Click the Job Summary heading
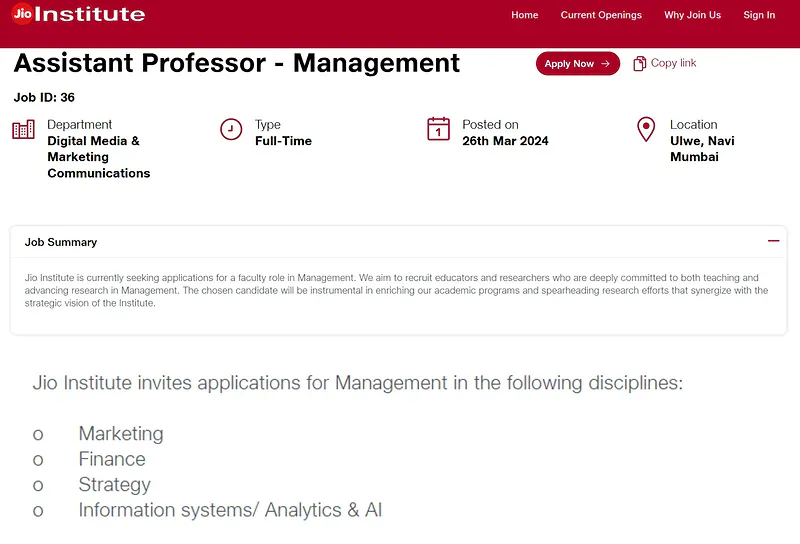Viewport: 800px width, 544px height. [x=61, y=242]
